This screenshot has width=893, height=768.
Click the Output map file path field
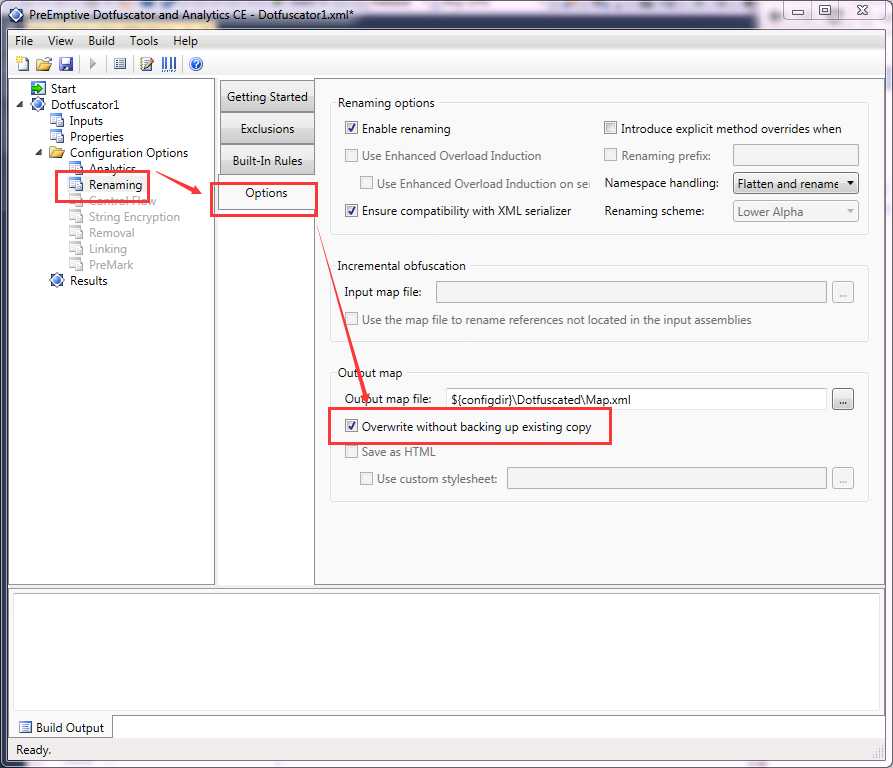636,399
